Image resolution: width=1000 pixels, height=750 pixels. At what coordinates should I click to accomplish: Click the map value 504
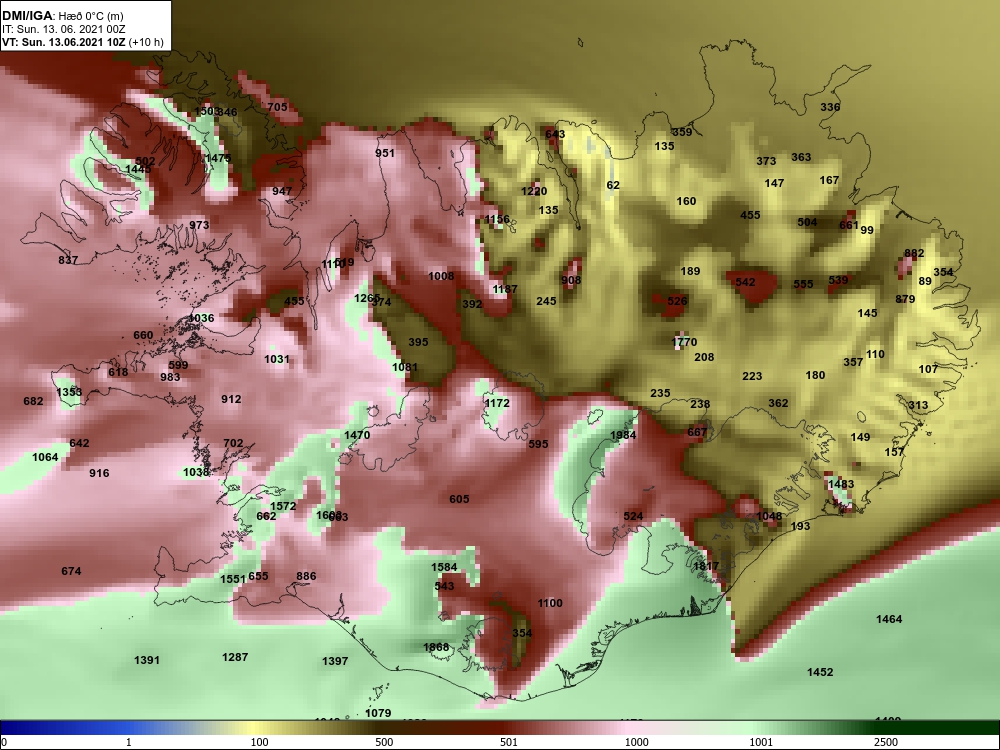[x=807, y=223]
